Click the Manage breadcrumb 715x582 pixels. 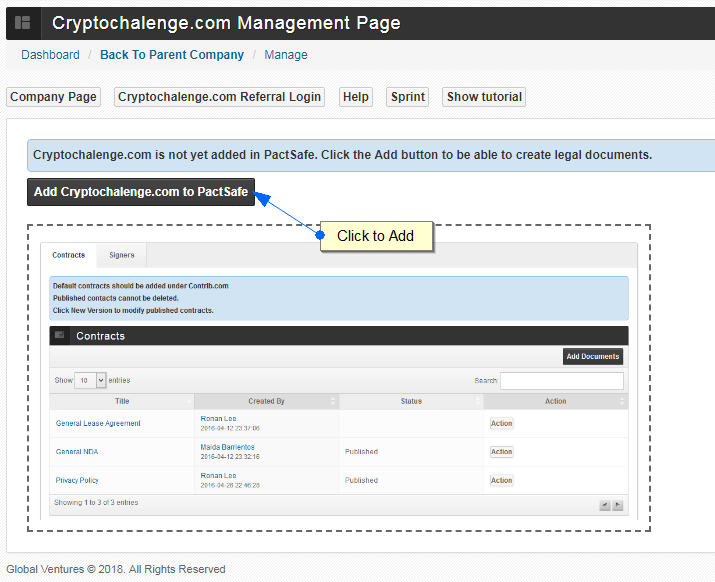pyautogui.click(x=286, y=55)
